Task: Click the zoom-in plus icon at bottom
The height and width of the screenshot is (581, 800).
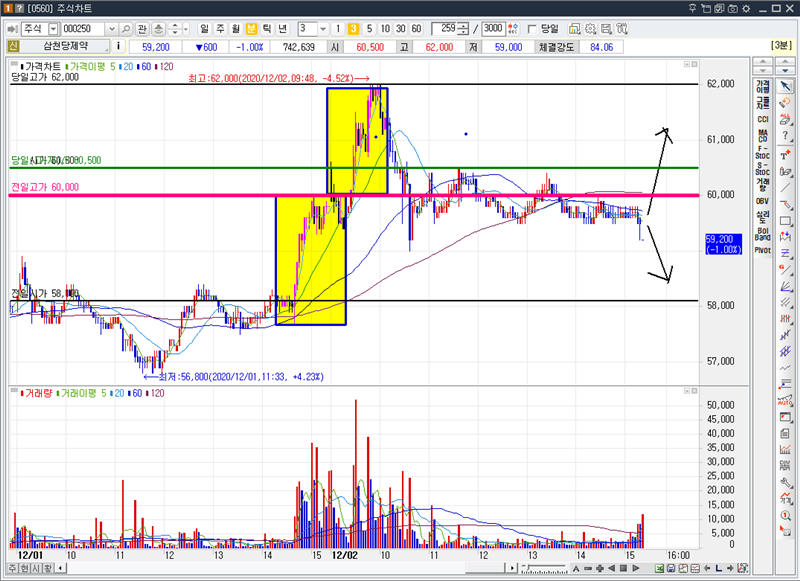Action: point(599,568)
